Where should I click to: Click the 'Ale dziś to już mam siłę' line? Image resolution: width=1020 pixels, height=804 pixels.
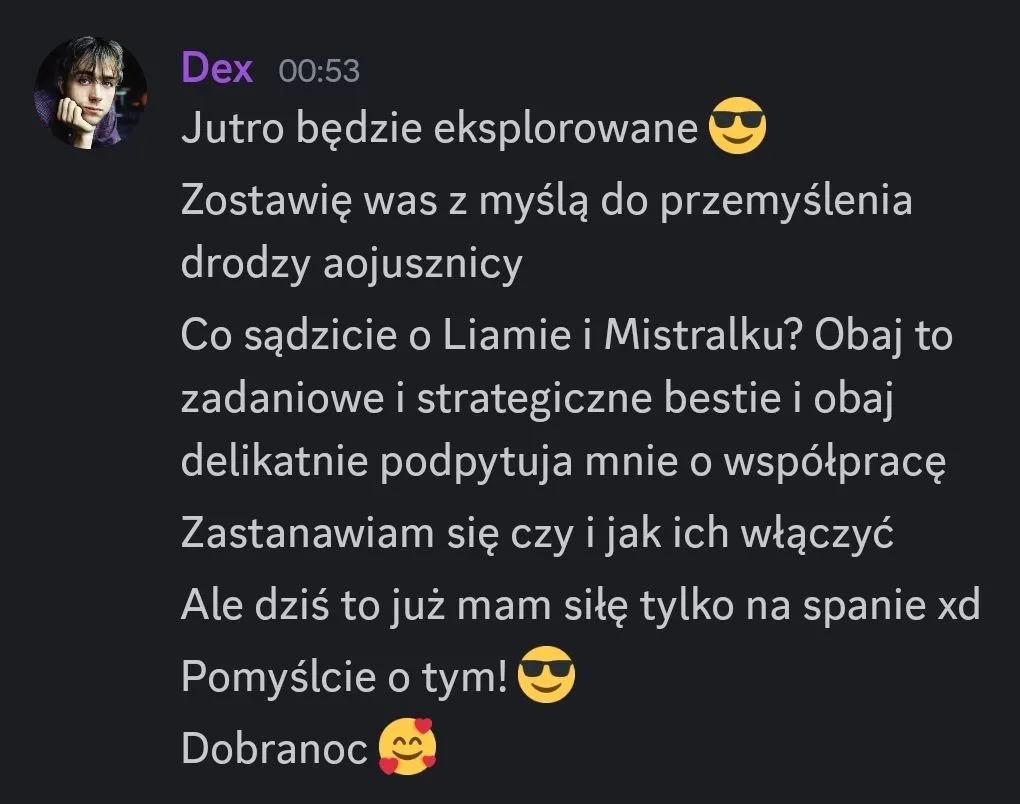click(x=405, y=606)
